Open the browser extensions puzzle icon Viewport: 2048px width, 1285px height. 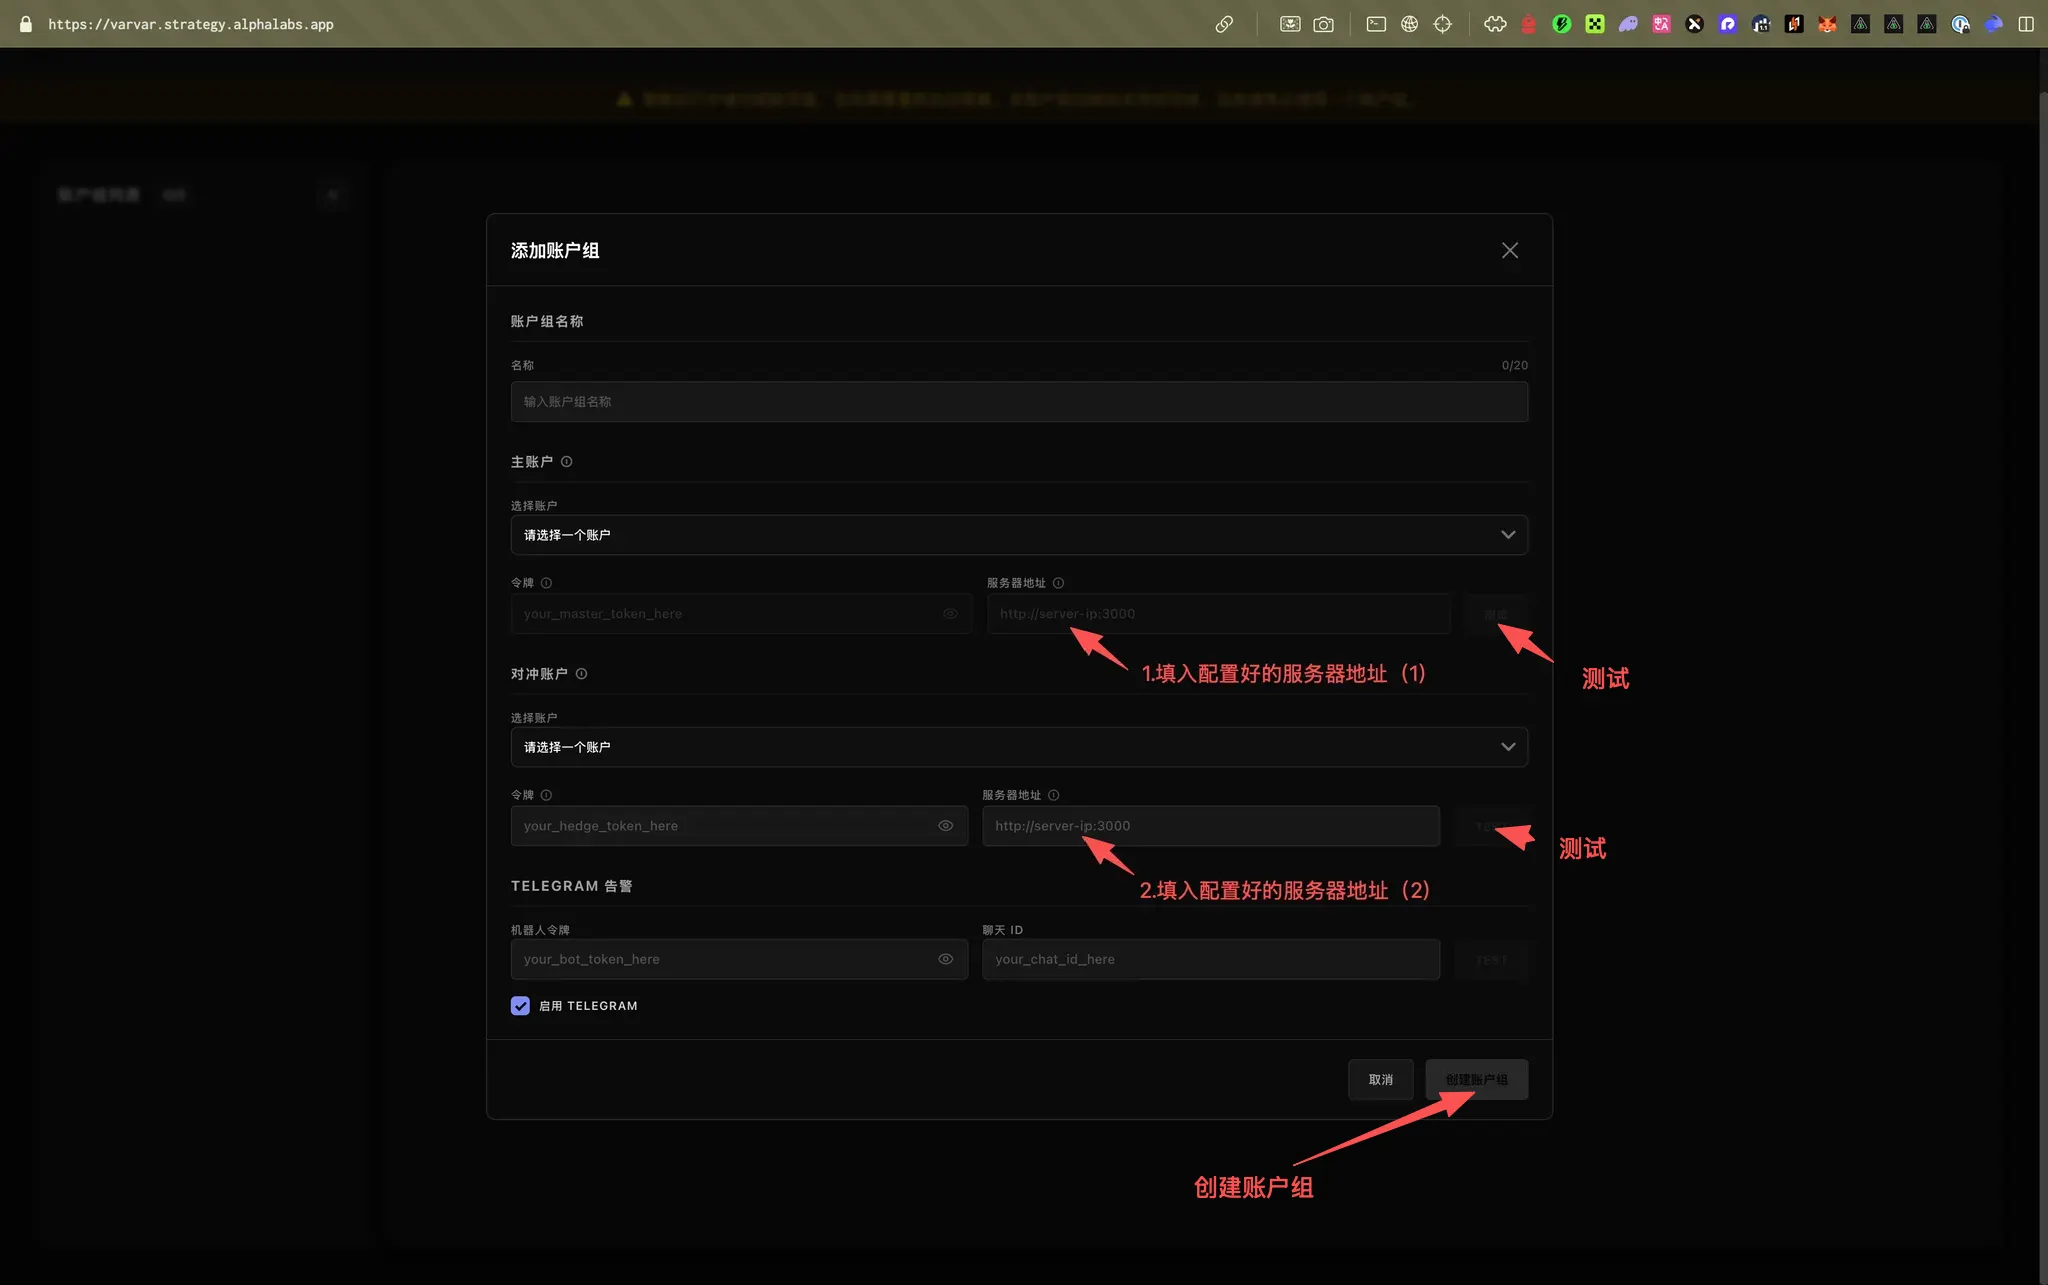pyautogui.click(x=1495, y=24)
